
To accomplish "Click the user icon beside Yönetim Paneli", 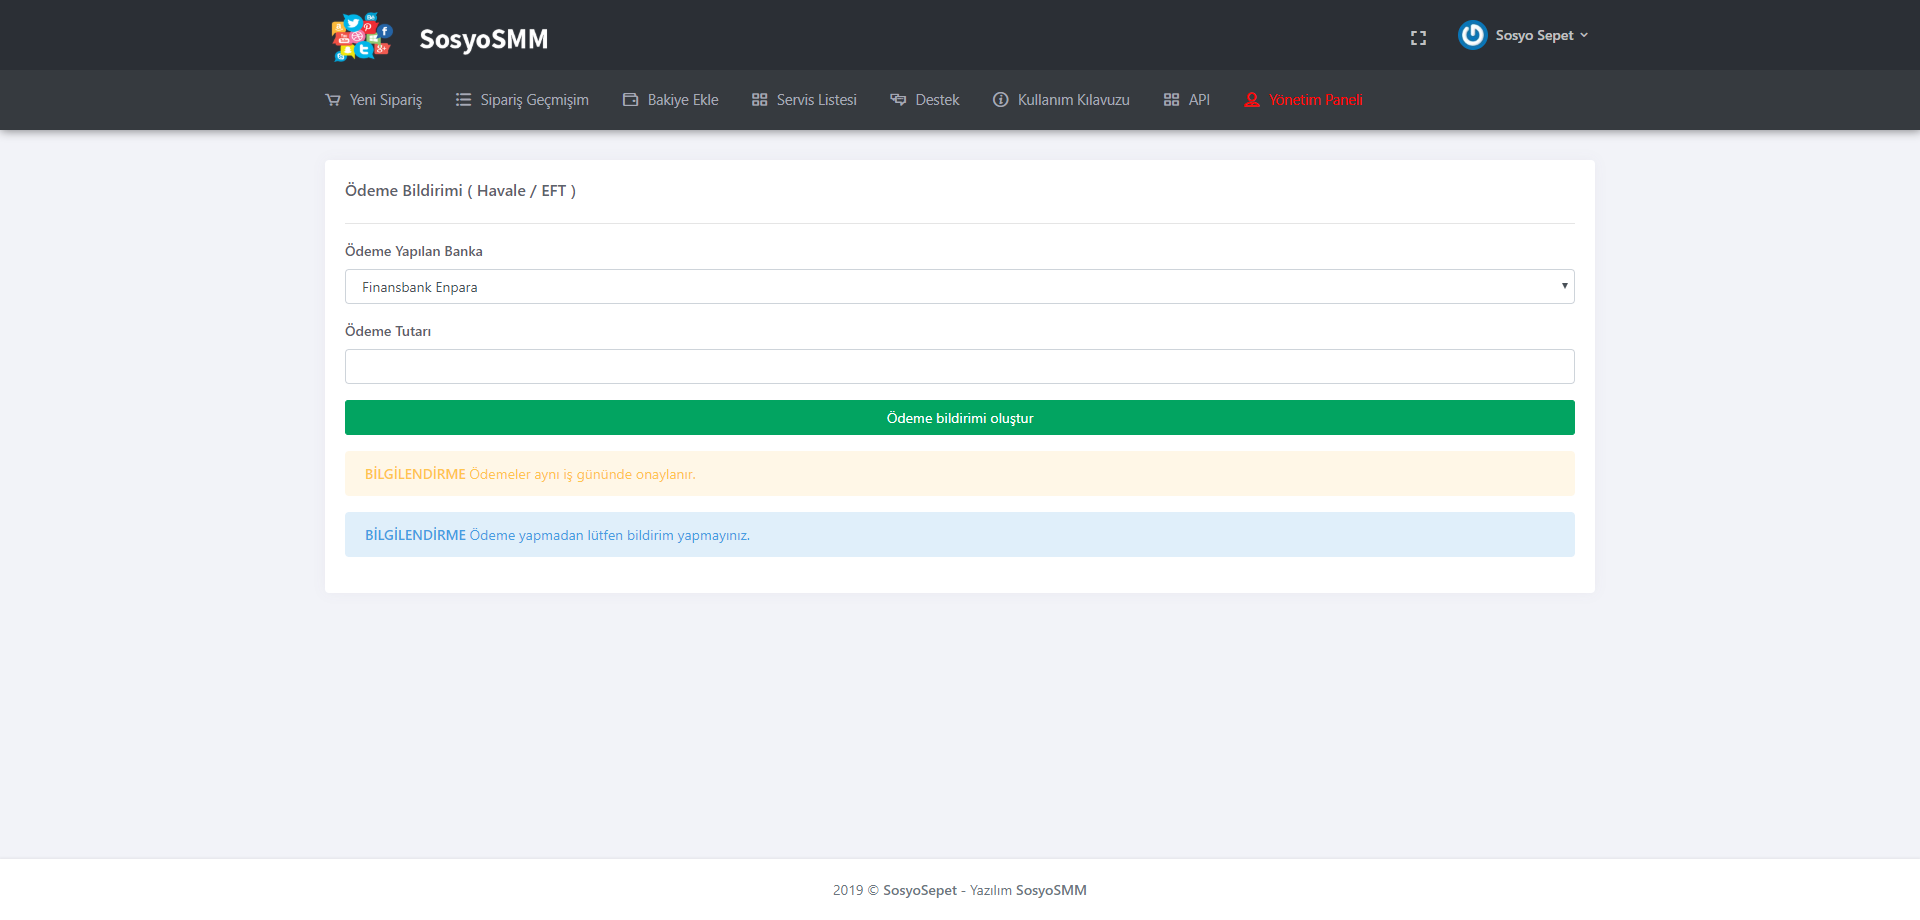I will [1252, 100].
